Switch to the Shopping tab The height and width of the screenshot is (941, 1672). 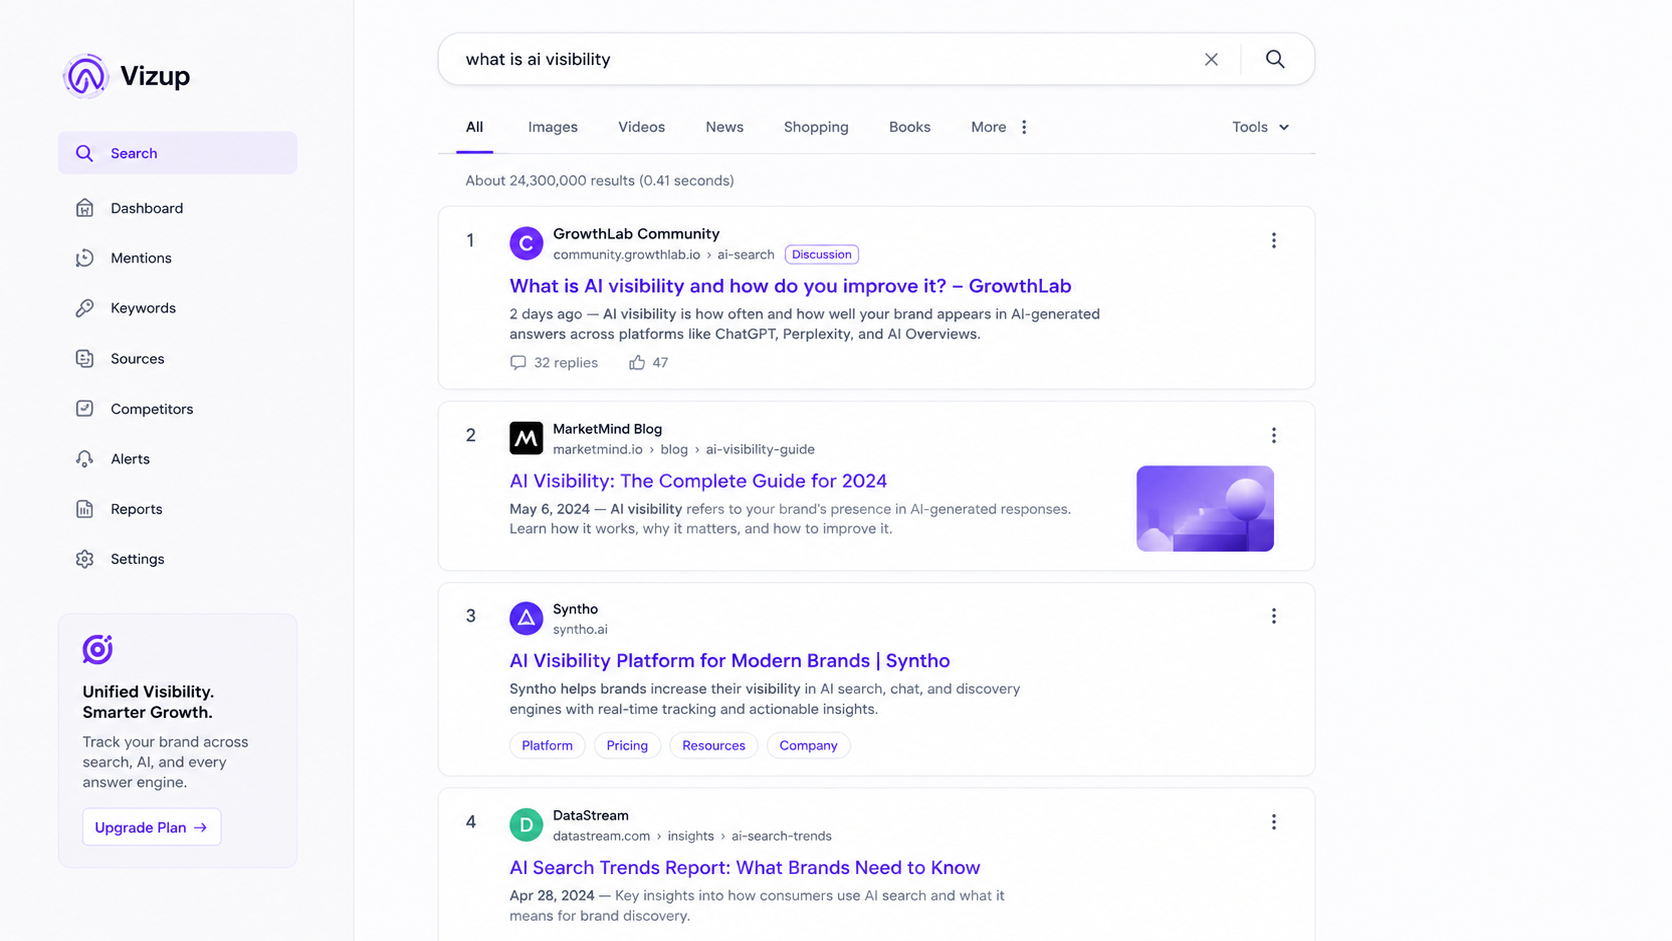click(x=816, y=127)
